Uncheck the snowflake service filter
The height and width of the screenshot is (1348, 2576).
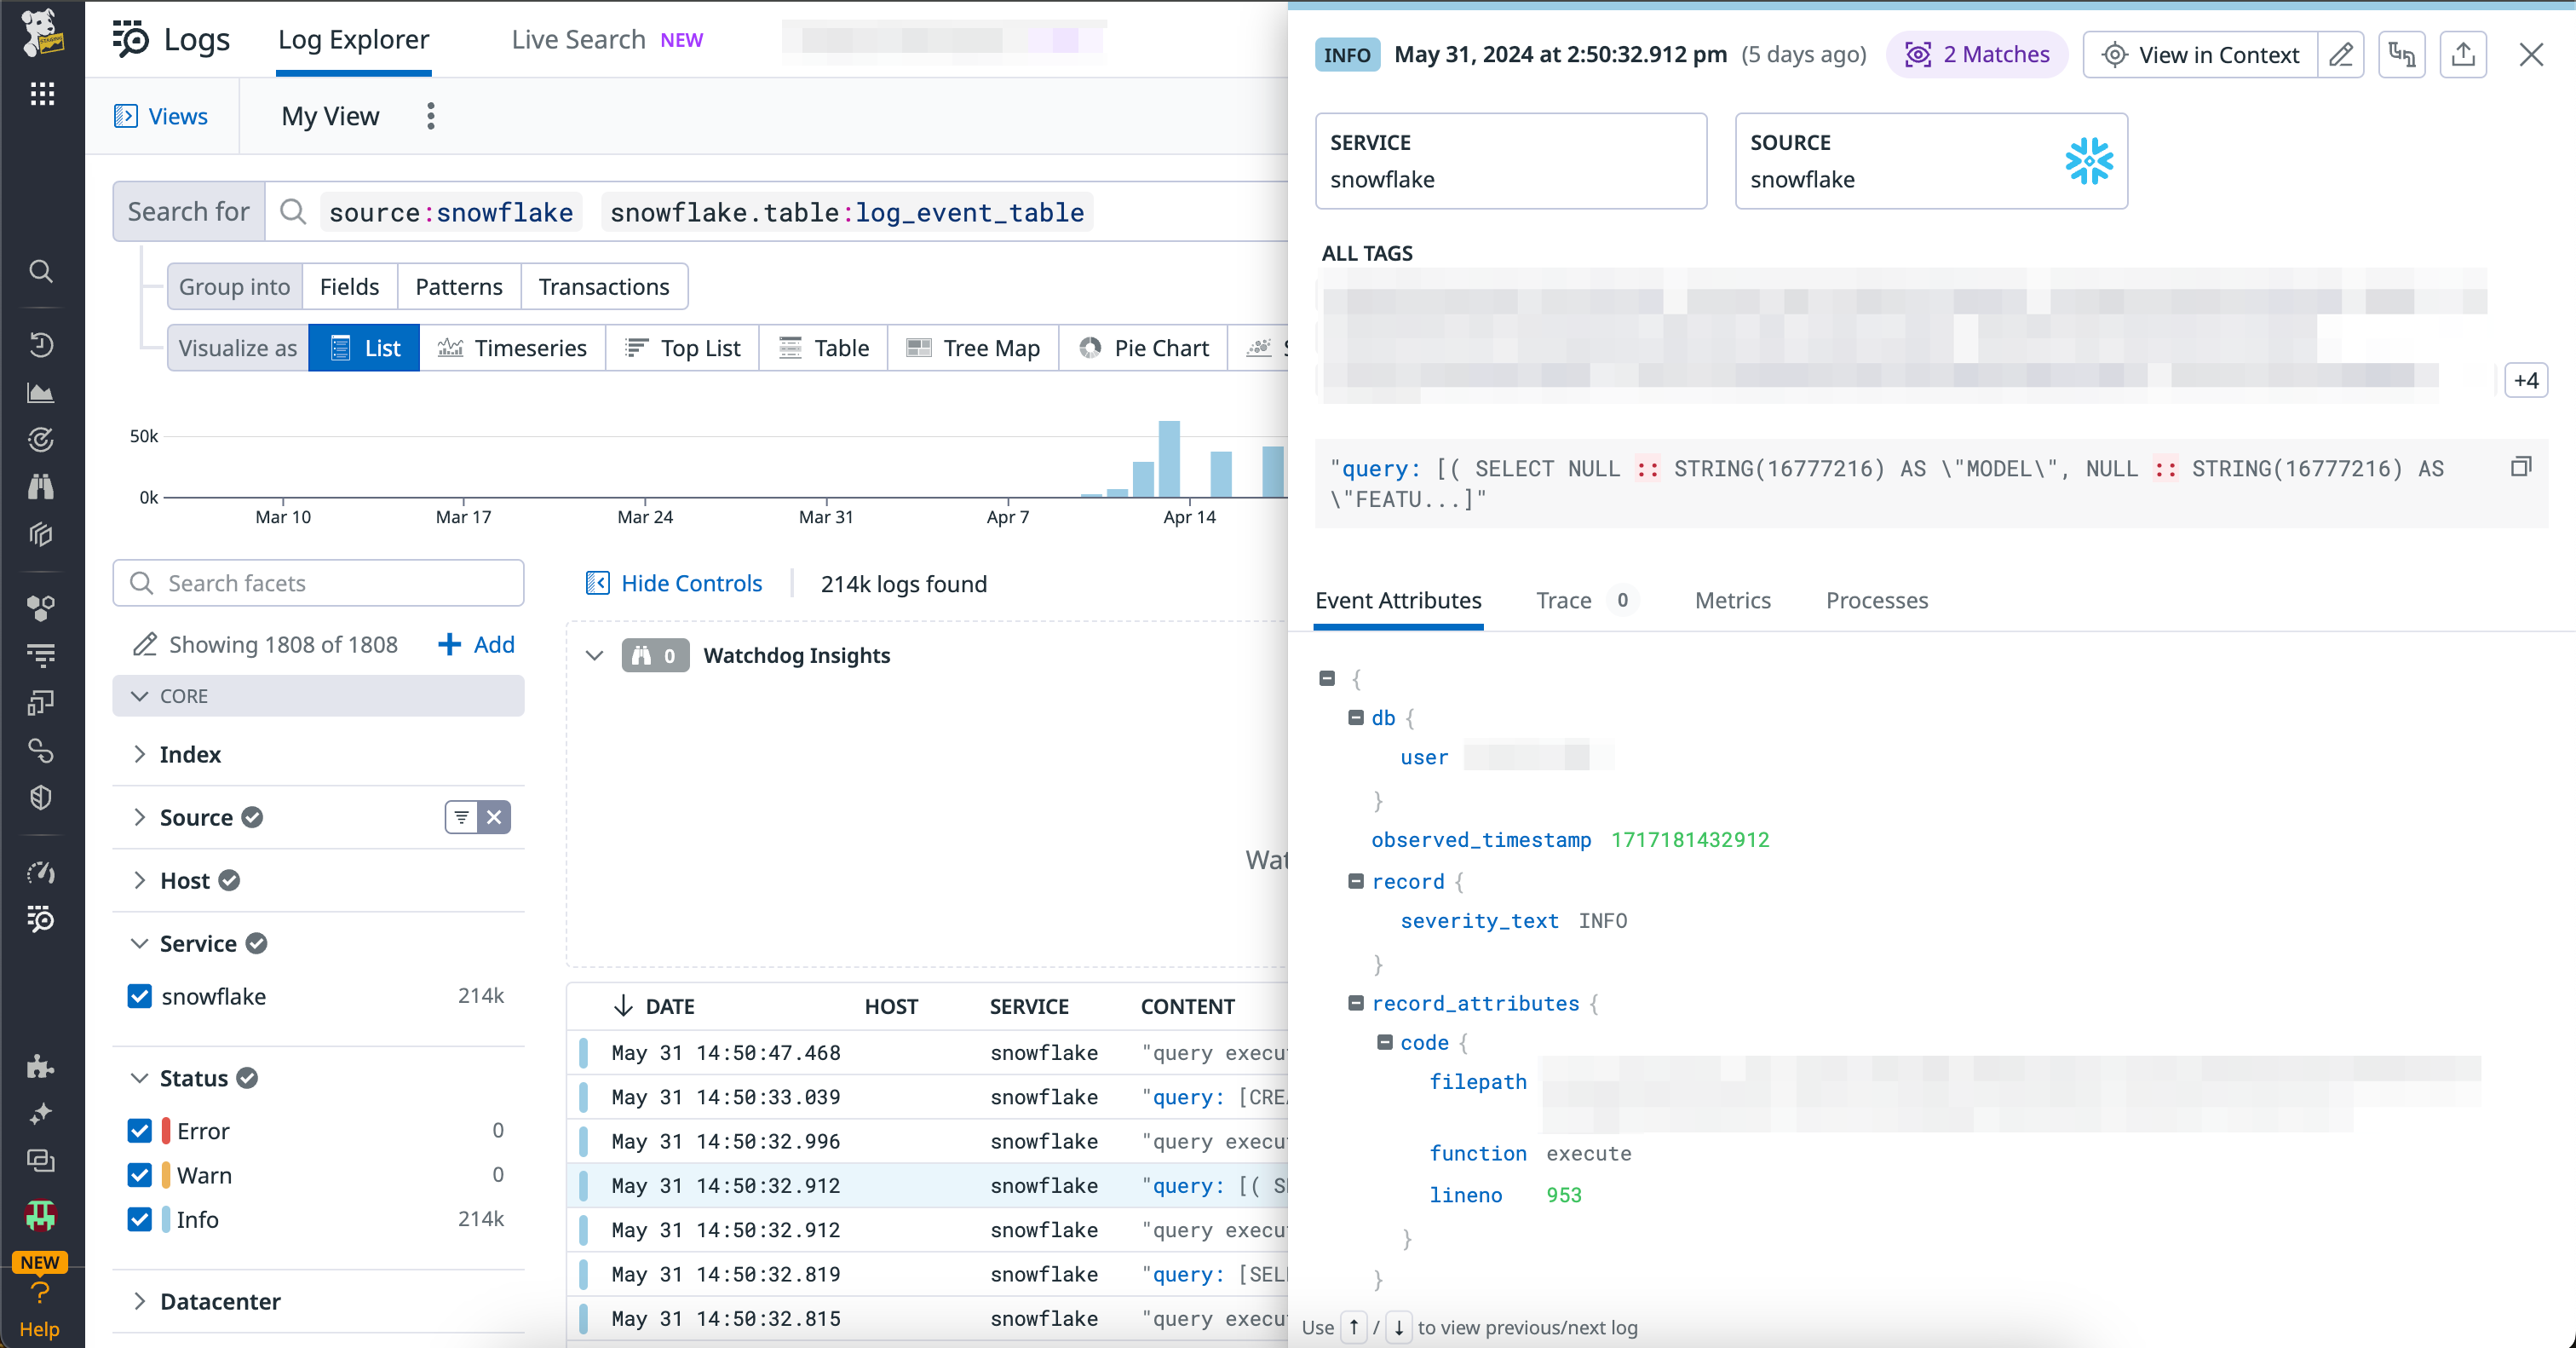tap(139, 996)
